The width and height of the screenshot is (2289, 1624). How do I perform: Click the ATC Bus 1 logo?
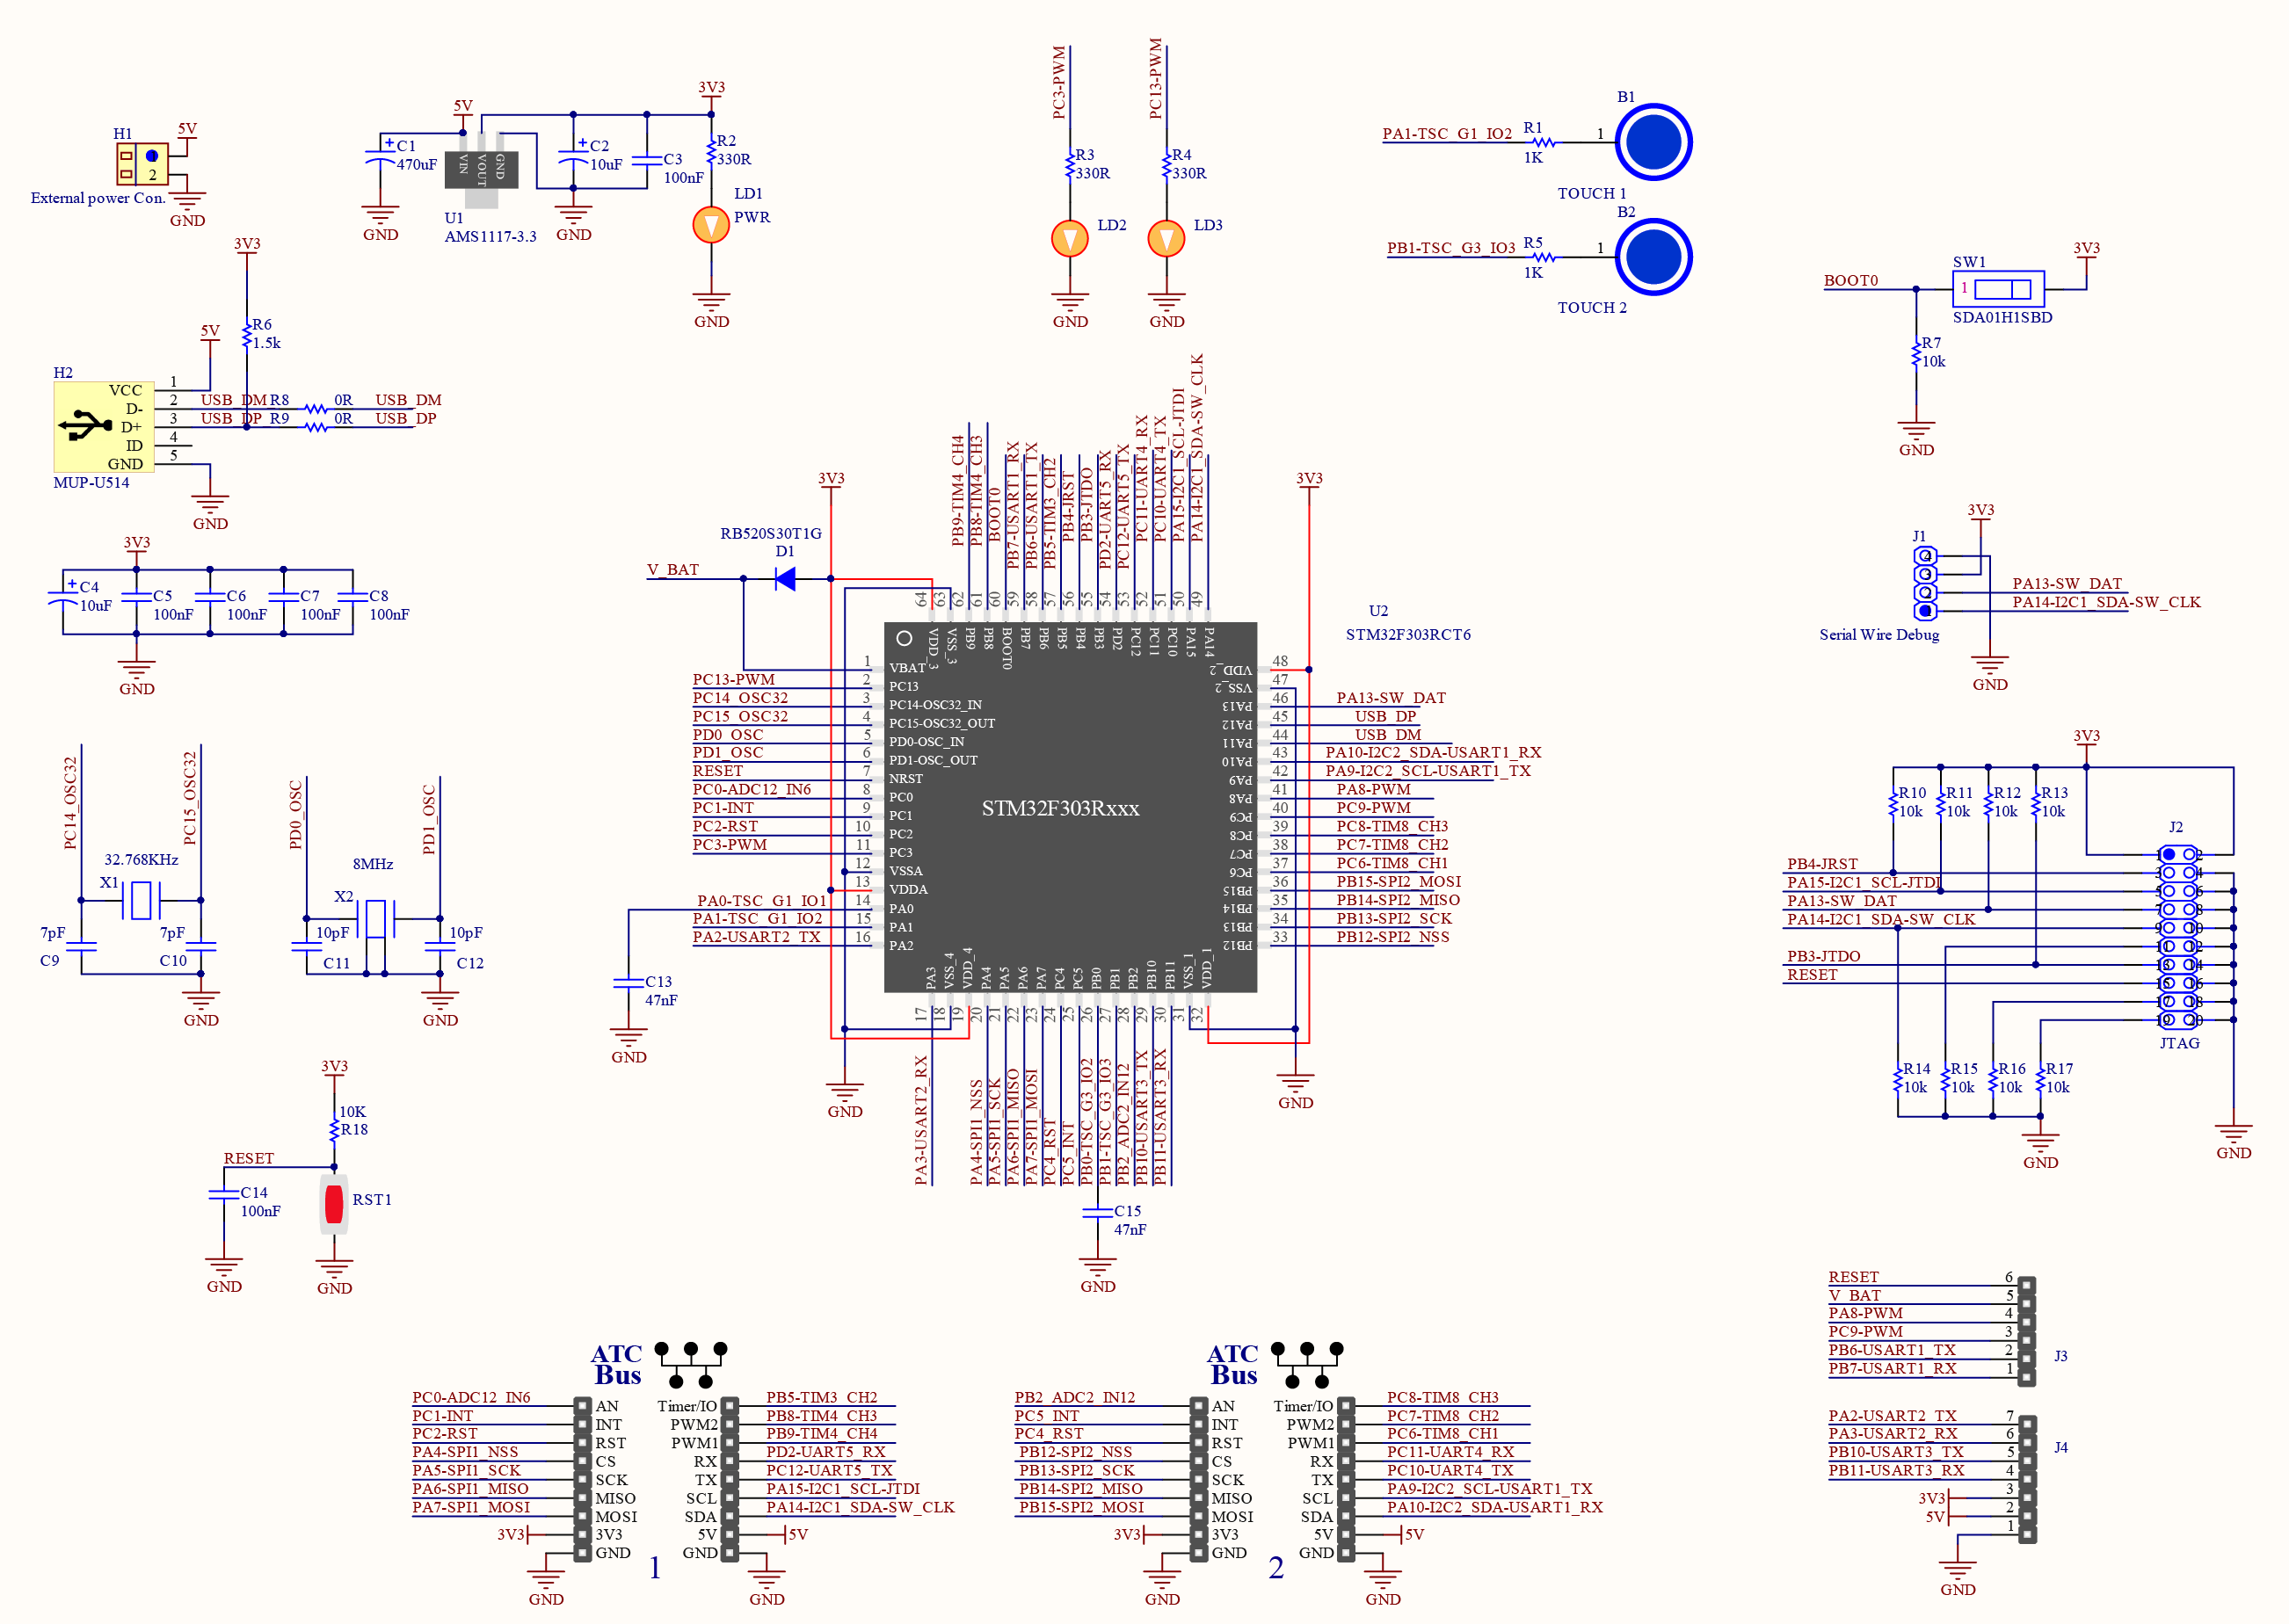point(658,1365)
